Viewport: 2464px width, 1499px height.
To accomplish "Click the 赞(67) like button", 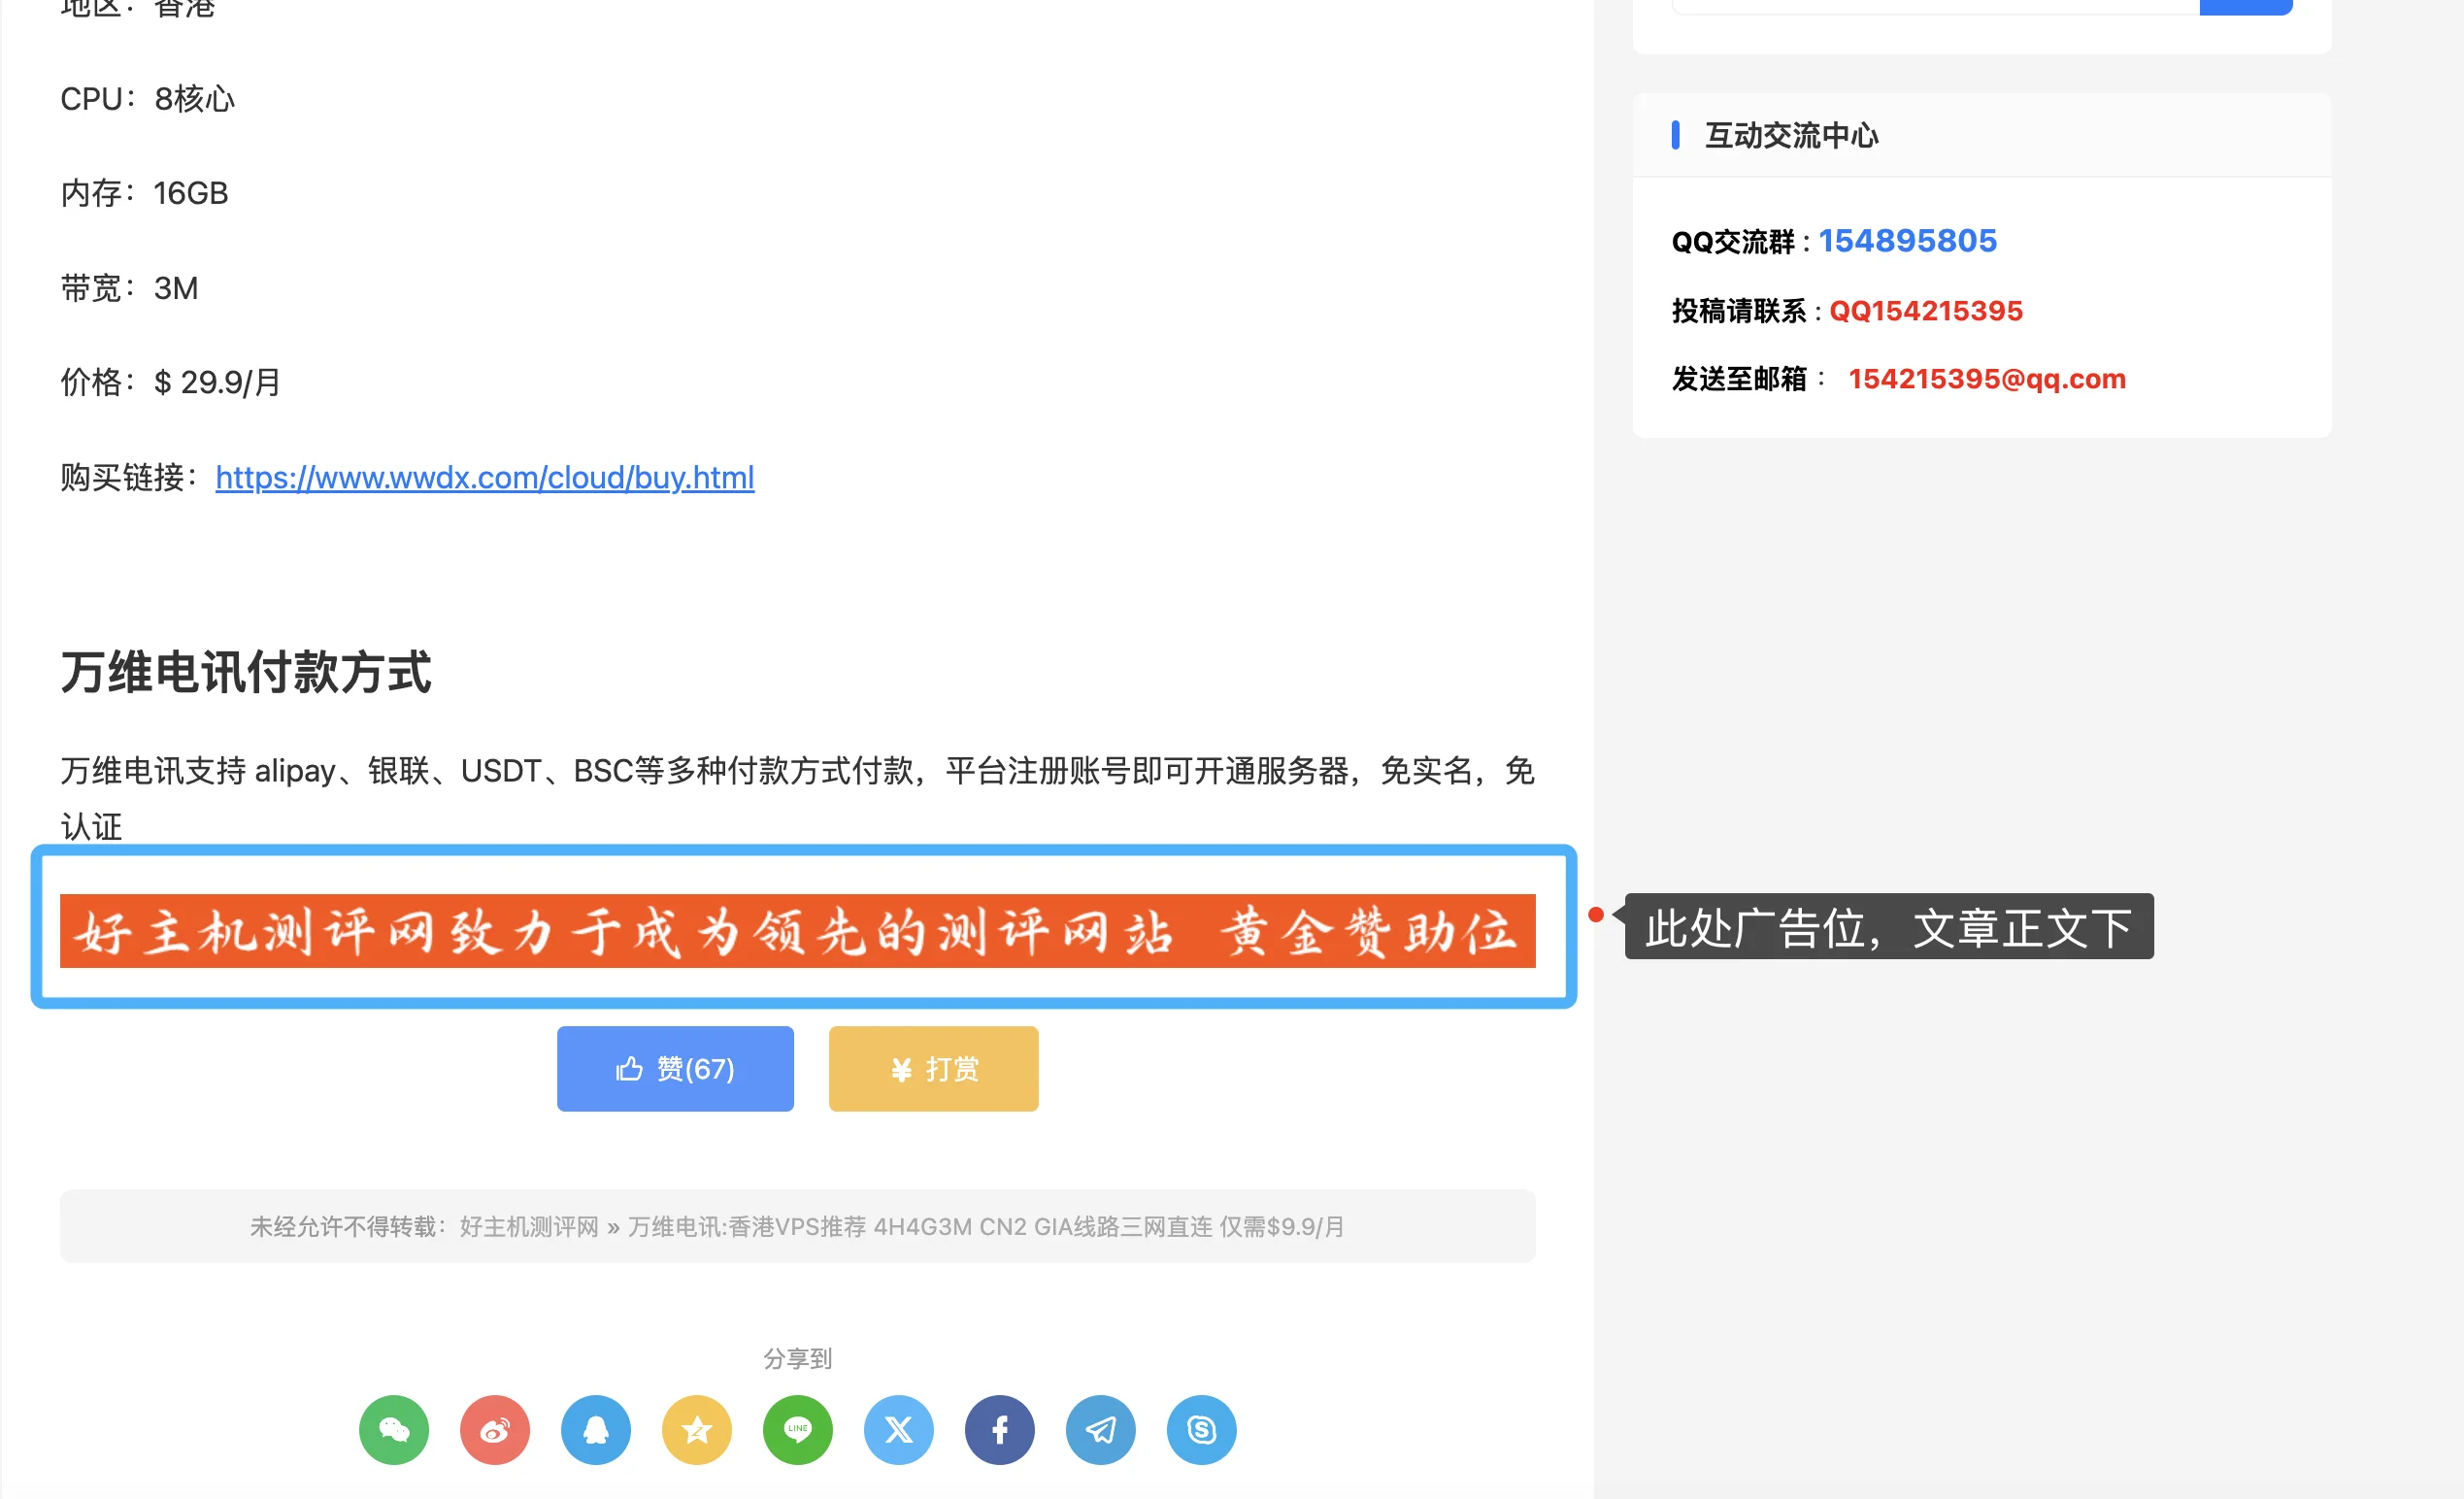I will (675, 1068).
